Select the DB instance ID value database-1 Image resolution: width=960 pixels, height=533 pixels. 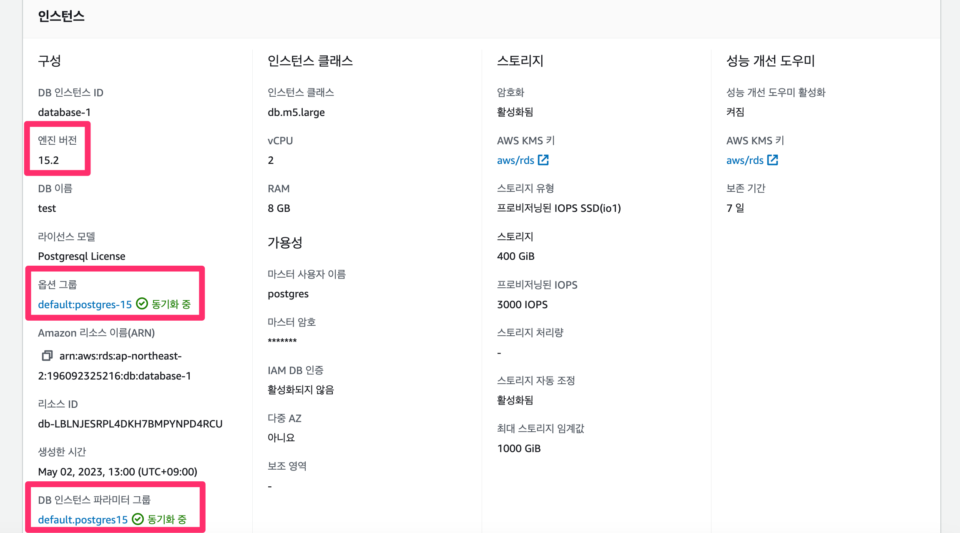(64, 112)
